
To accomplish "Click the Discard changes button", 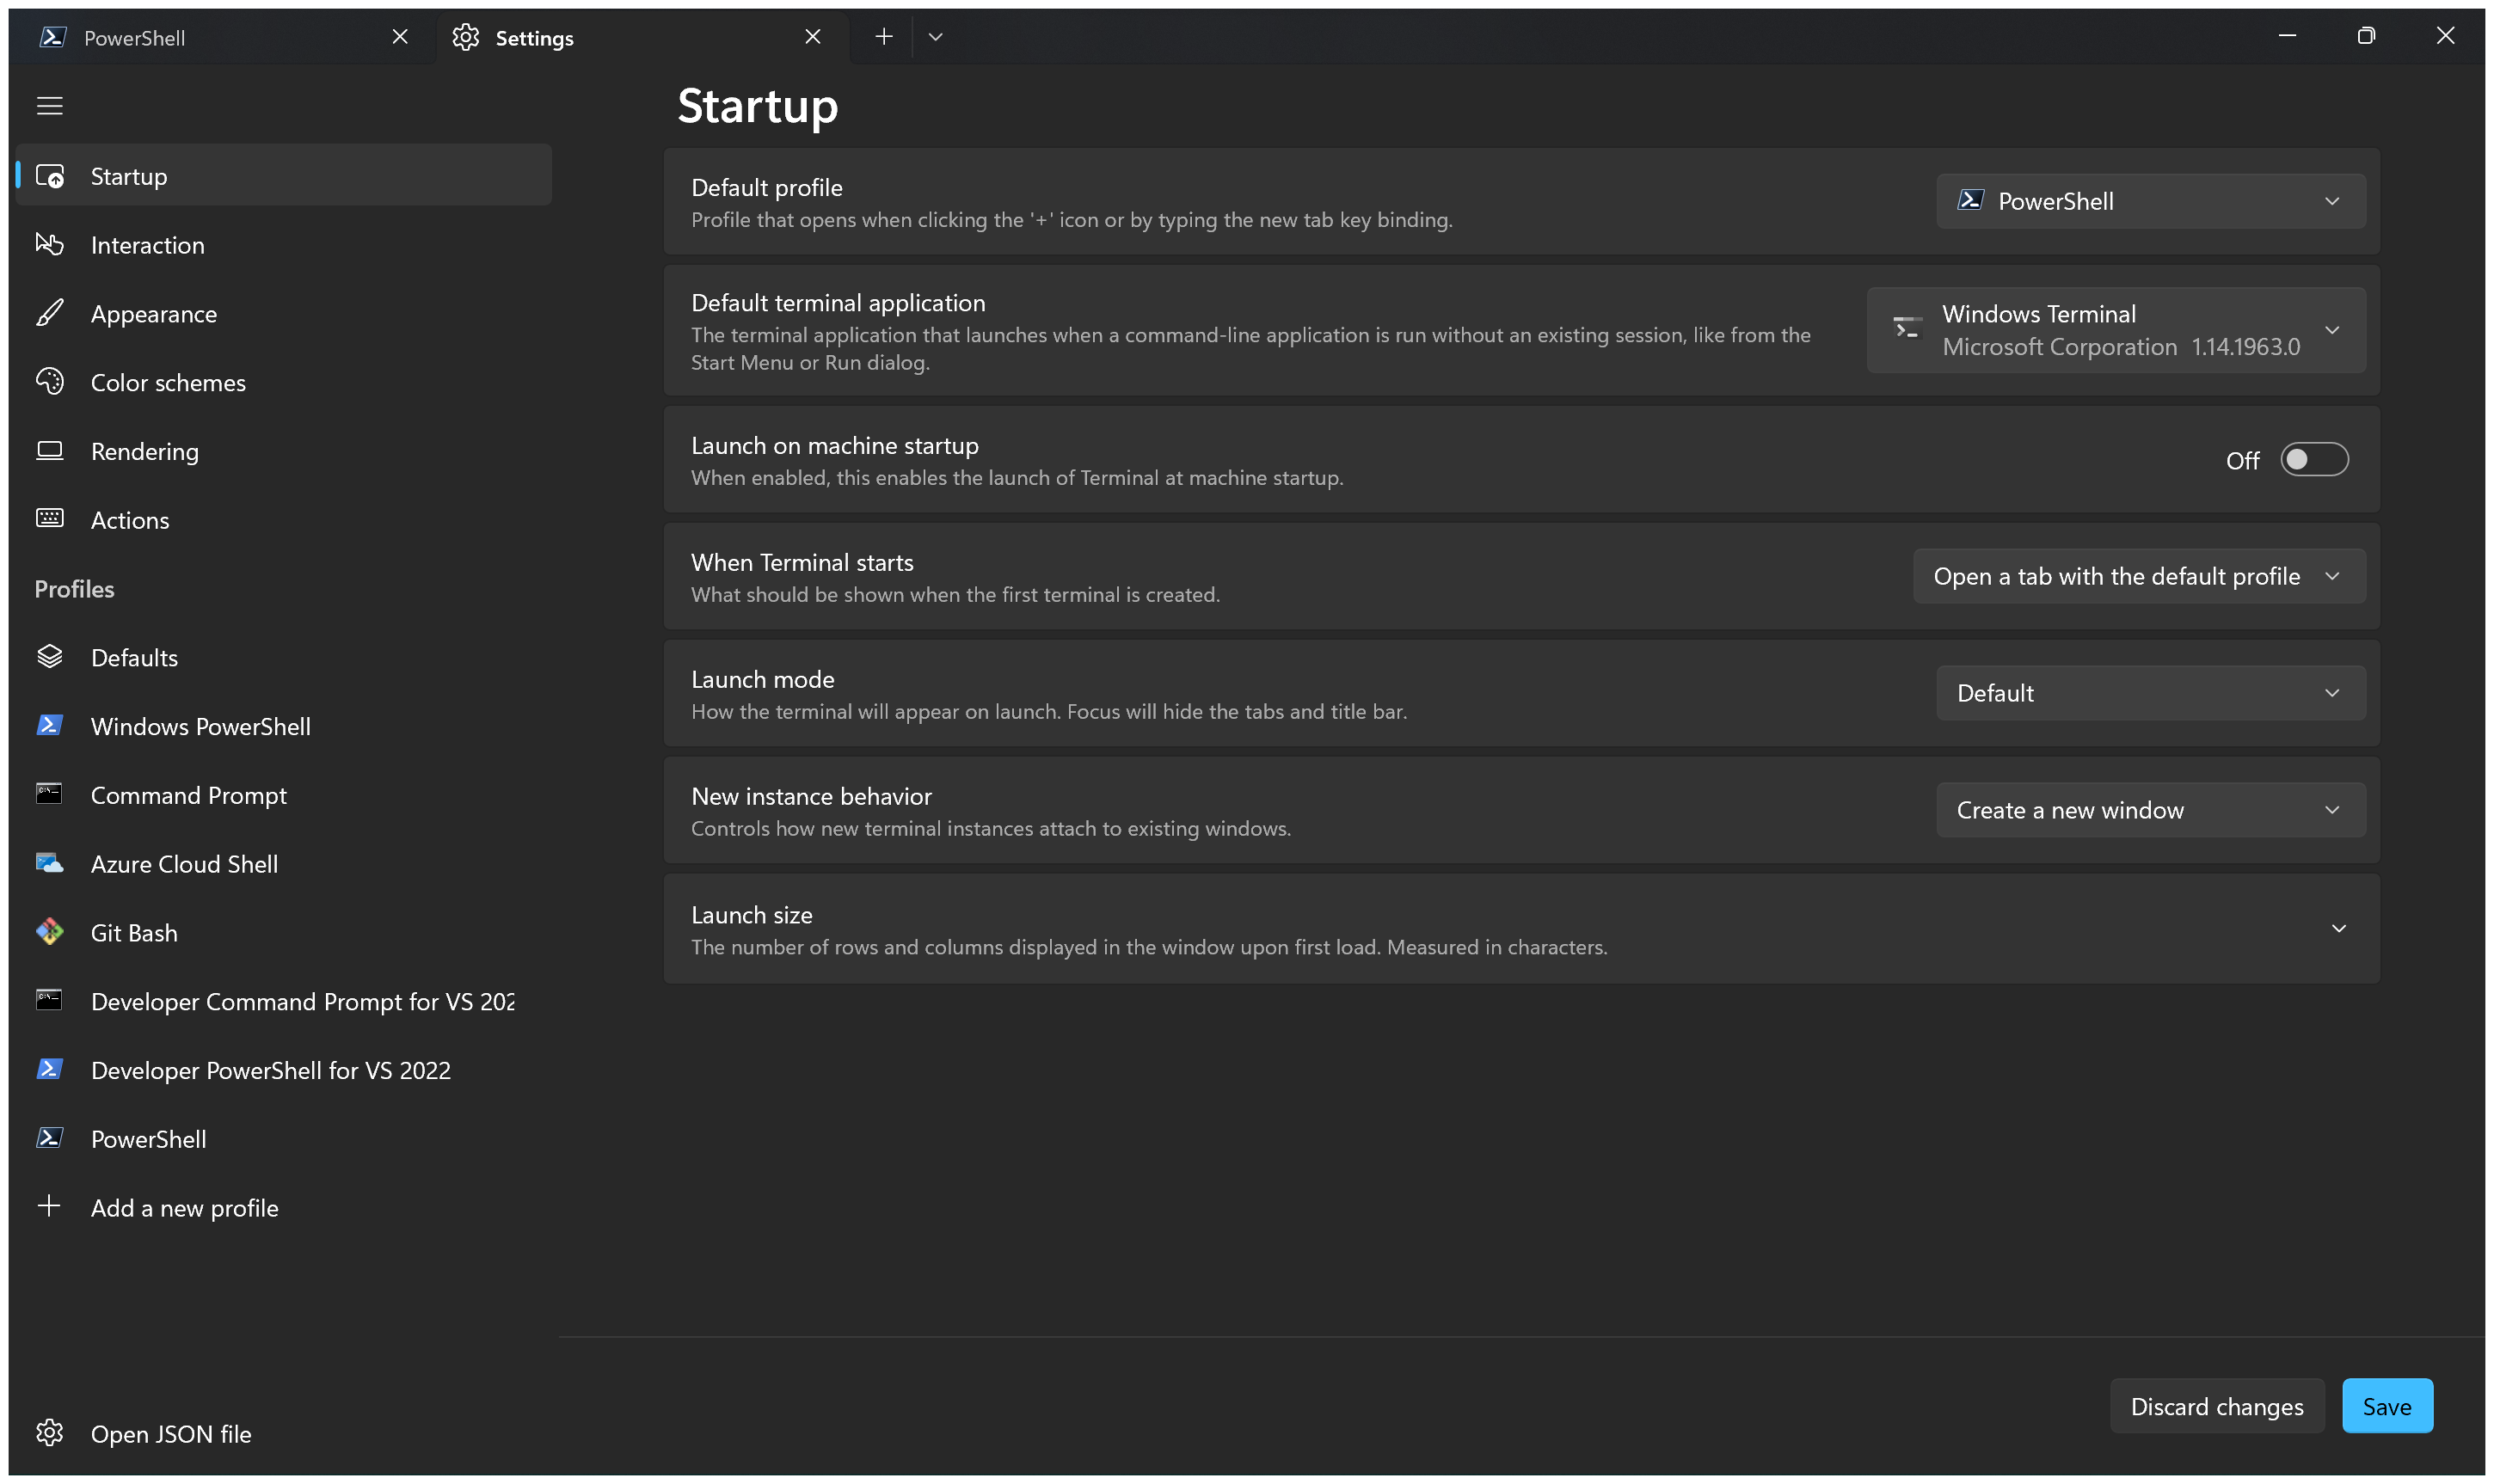I will click(2216, 1406).
